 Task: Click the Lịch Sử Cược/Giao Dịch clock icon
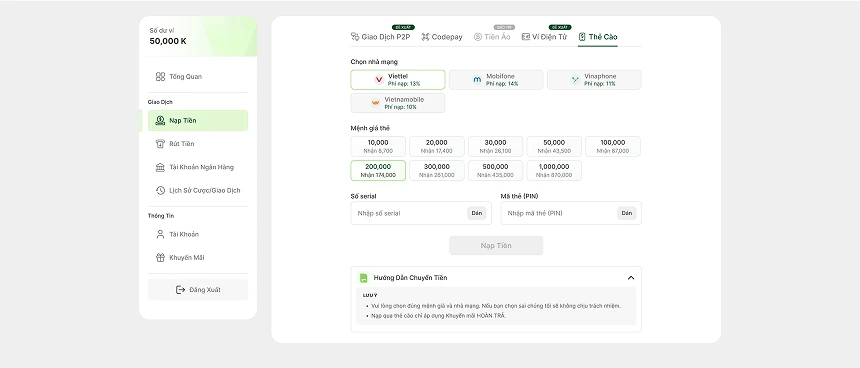(160, 190)
